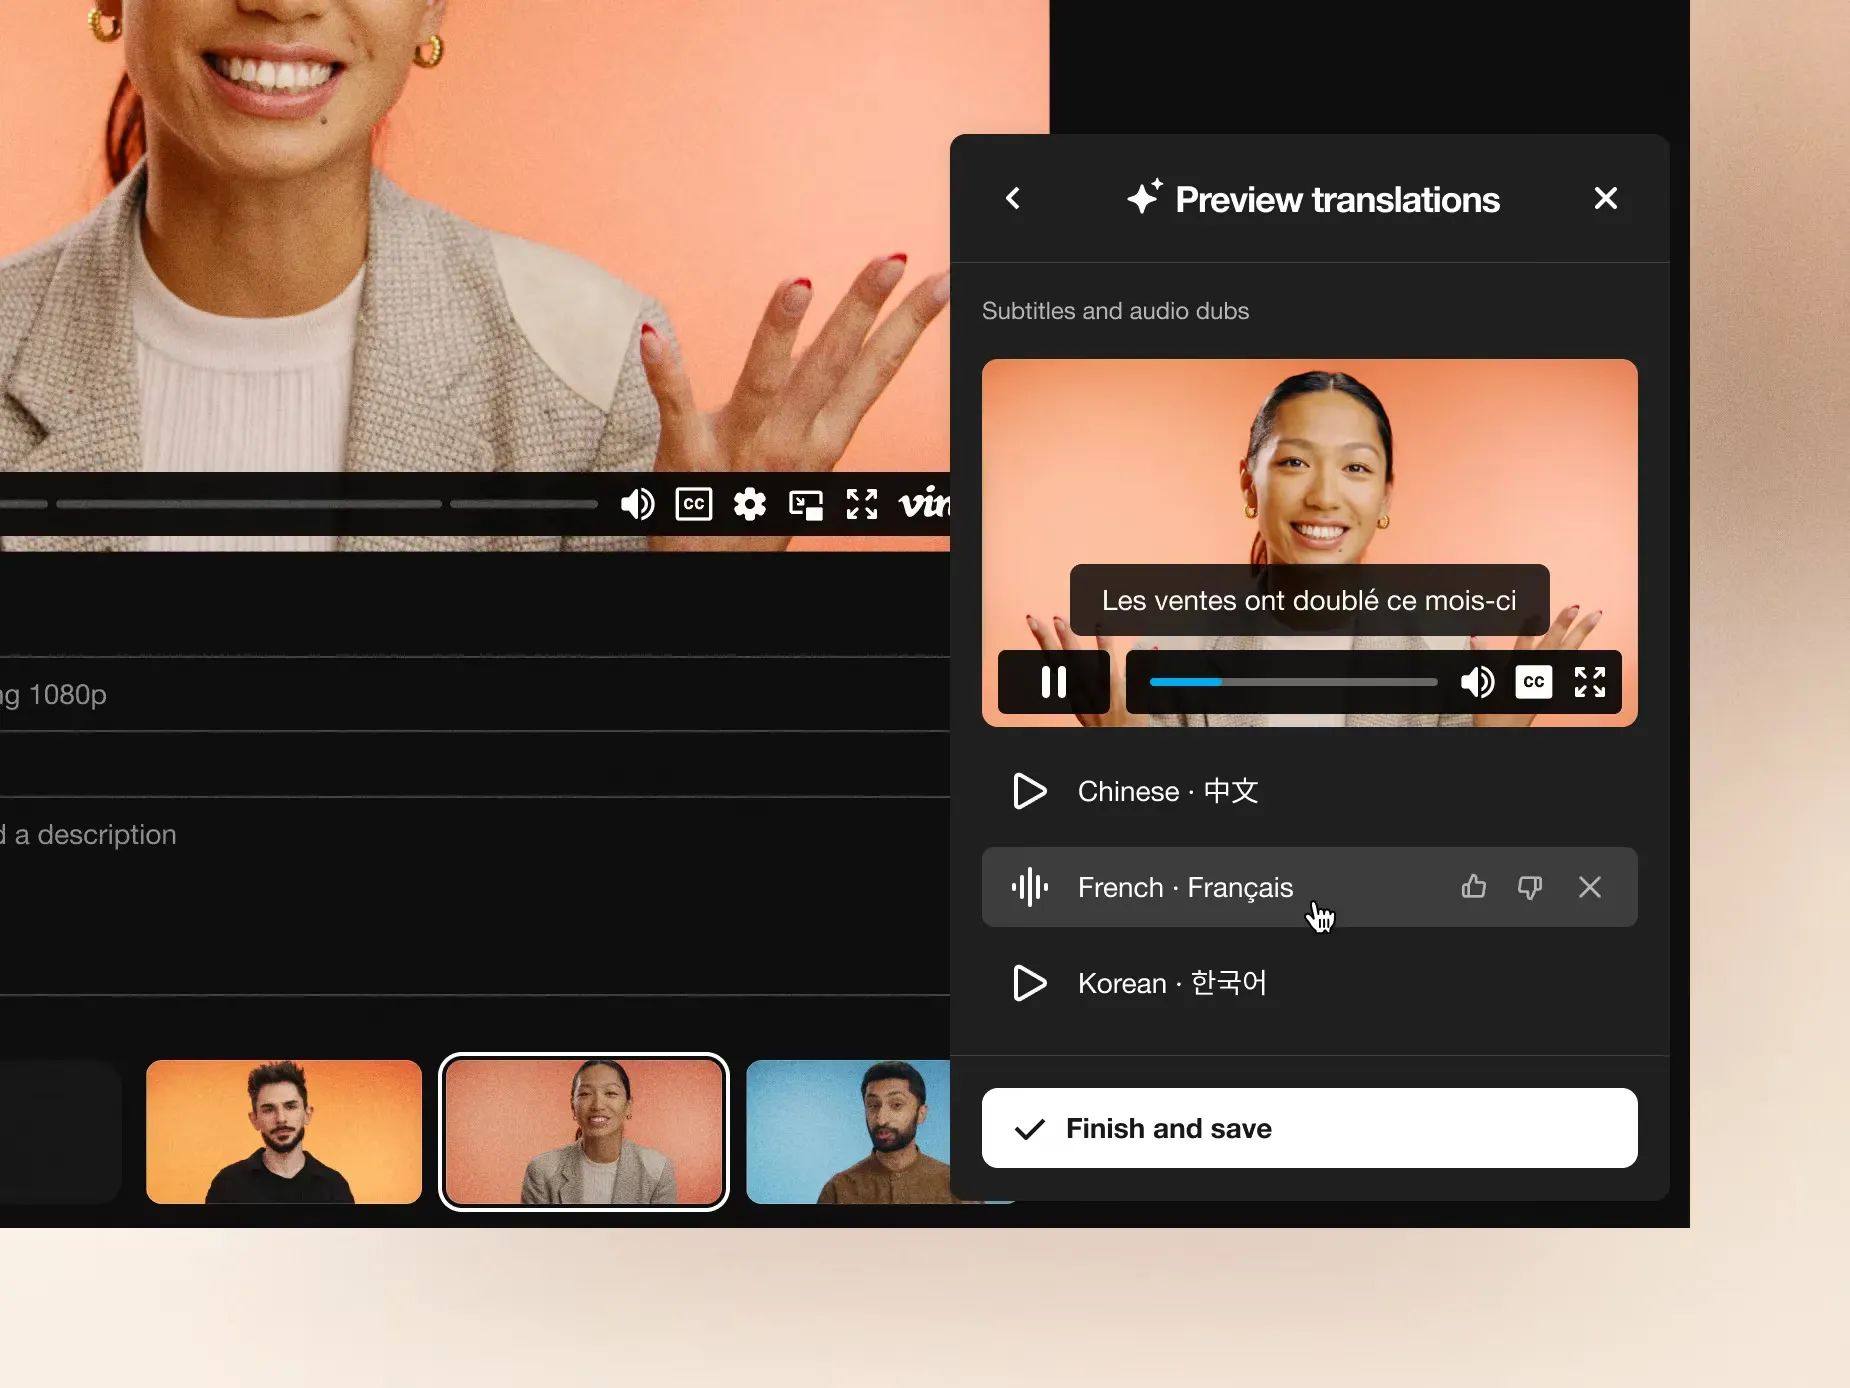Expand the preview video to fullscreen
Image resolution: width=1850 pixels, height=1388 pixels.
[x=1590, y=682]
